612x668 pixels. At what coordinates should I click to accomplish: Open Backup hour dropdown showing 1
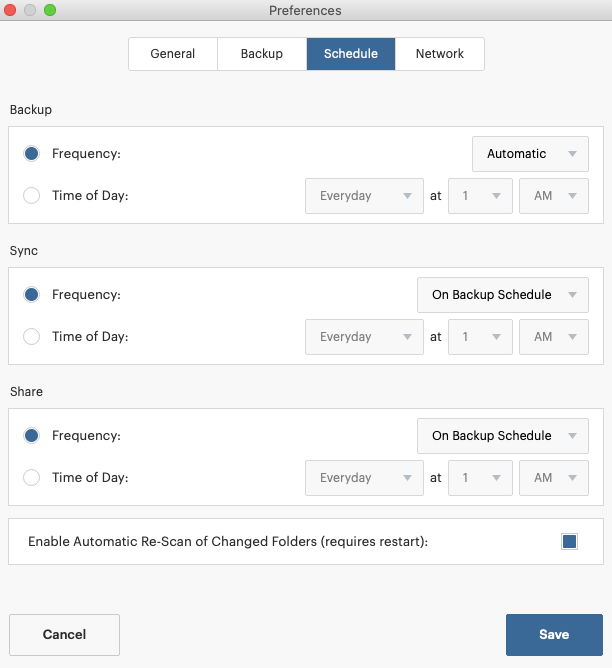click(x=480, y=196)
